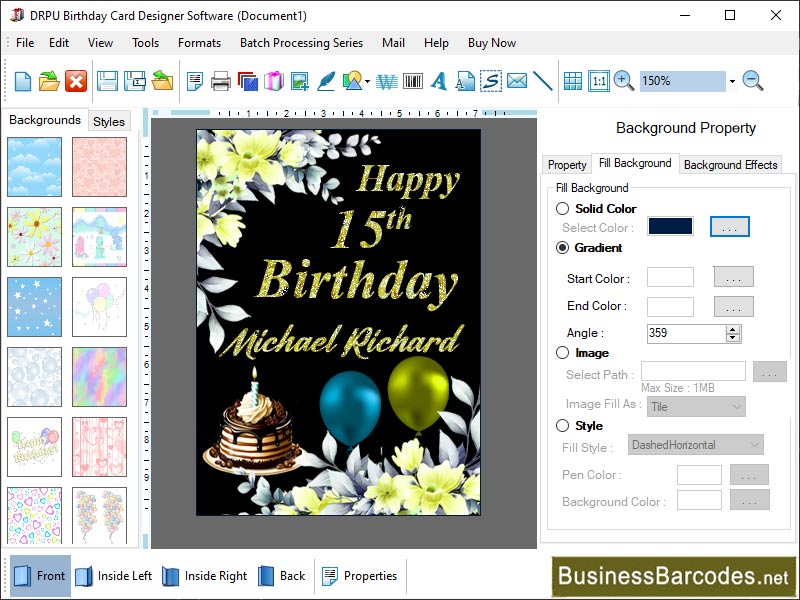Open the zoom percentage dropdown
This screenshot has width=800, height=600.
click(733, 81)
